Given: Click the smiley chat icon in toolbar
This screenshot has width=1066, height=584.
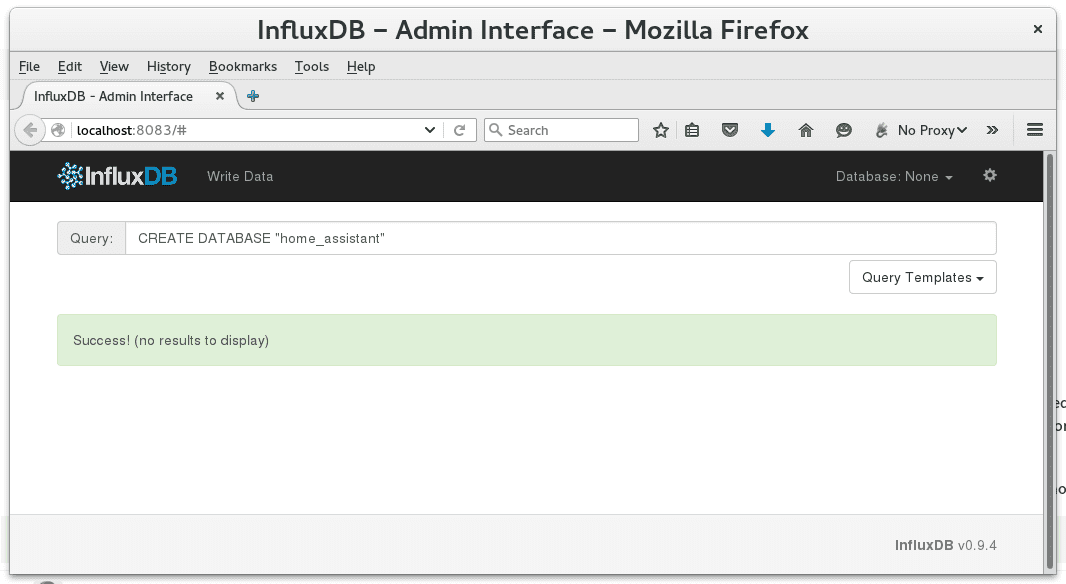Looking at the screenshot, I should pos(844,130).
